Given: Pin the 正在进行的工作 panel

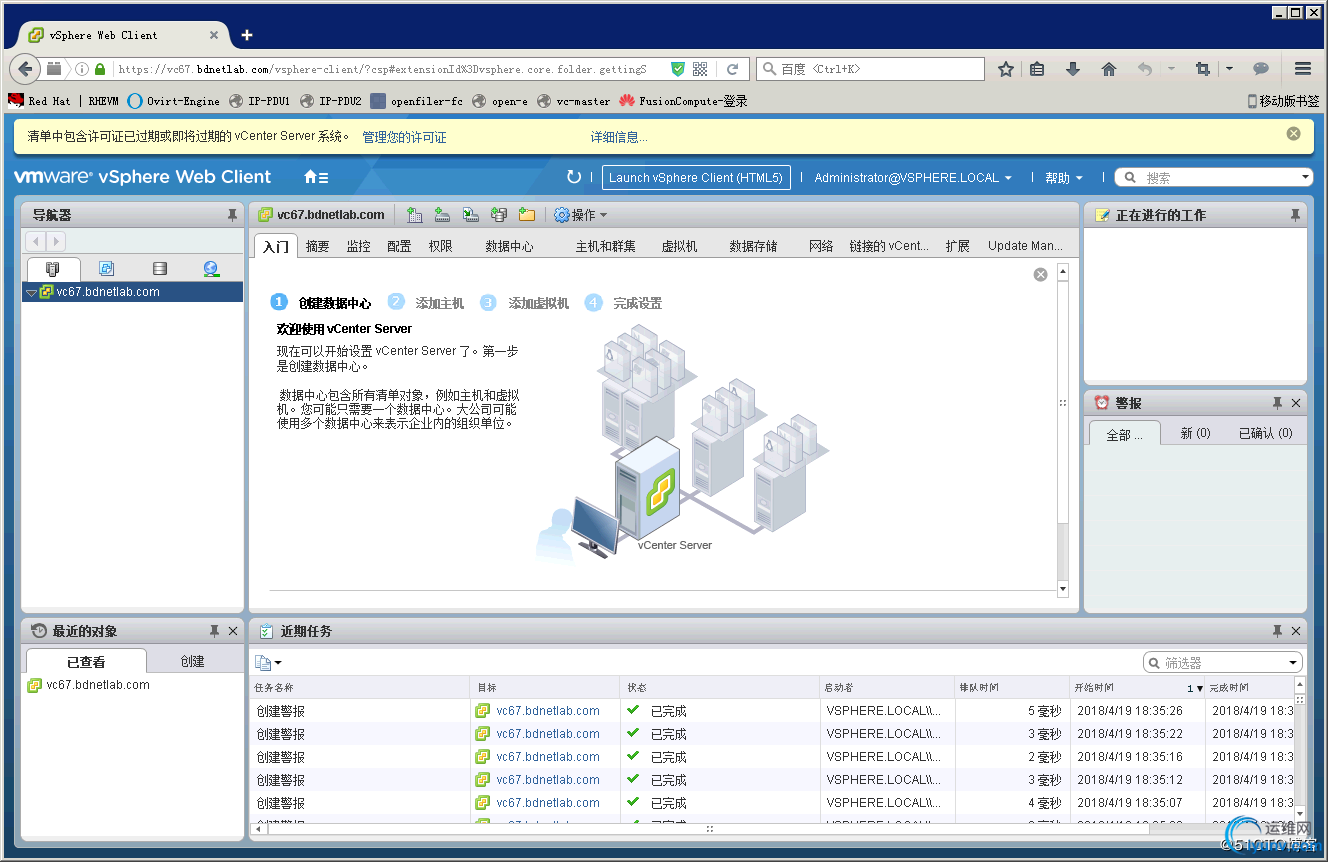Looking at the screenshot, I should [x=1295, y=215].
